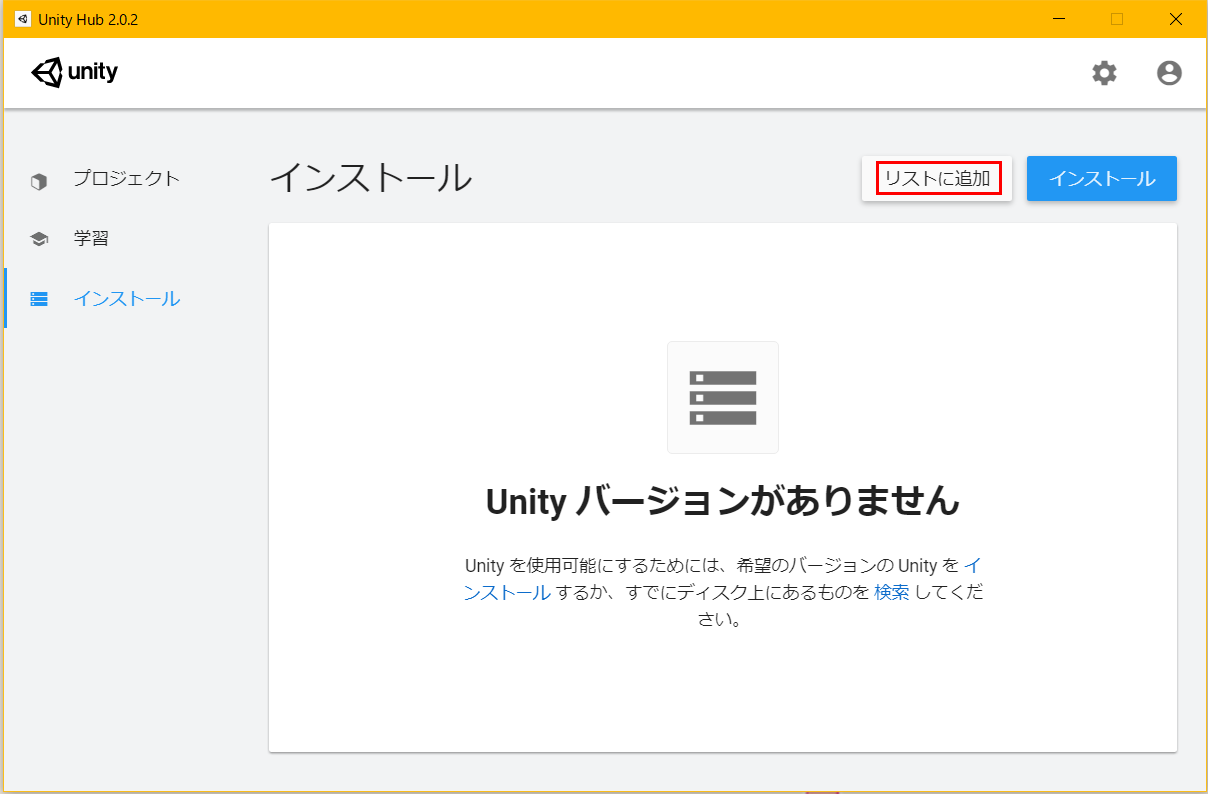
Task: Click the Unity logo in header
Action: point(75,72)
